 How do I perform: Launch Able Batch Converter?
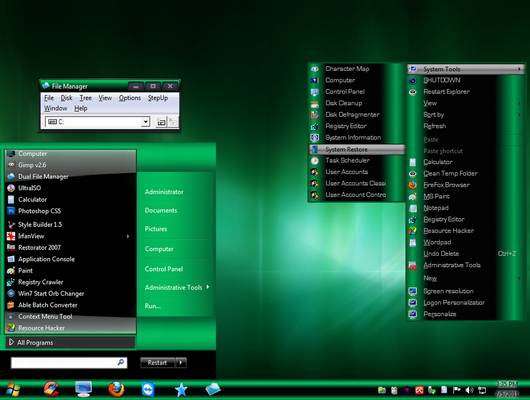[70, 305]
